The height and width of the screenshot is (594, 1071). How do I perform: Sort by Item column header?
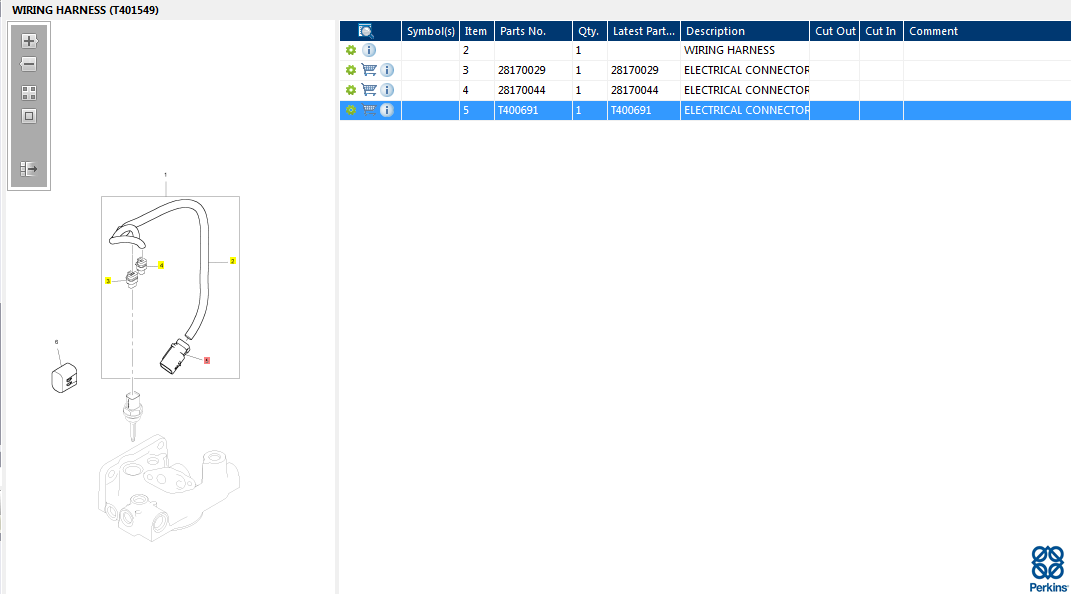[x=477, y=31]
